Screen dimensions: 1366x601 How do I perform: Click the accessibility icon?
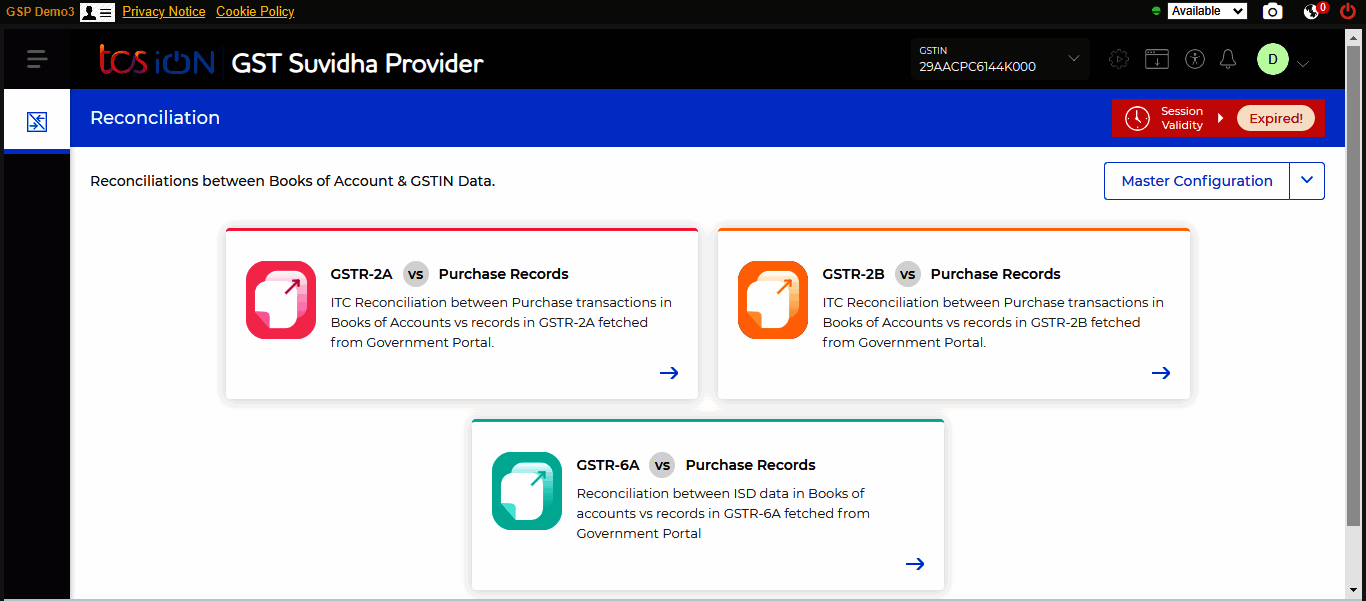pos(1195,59)
